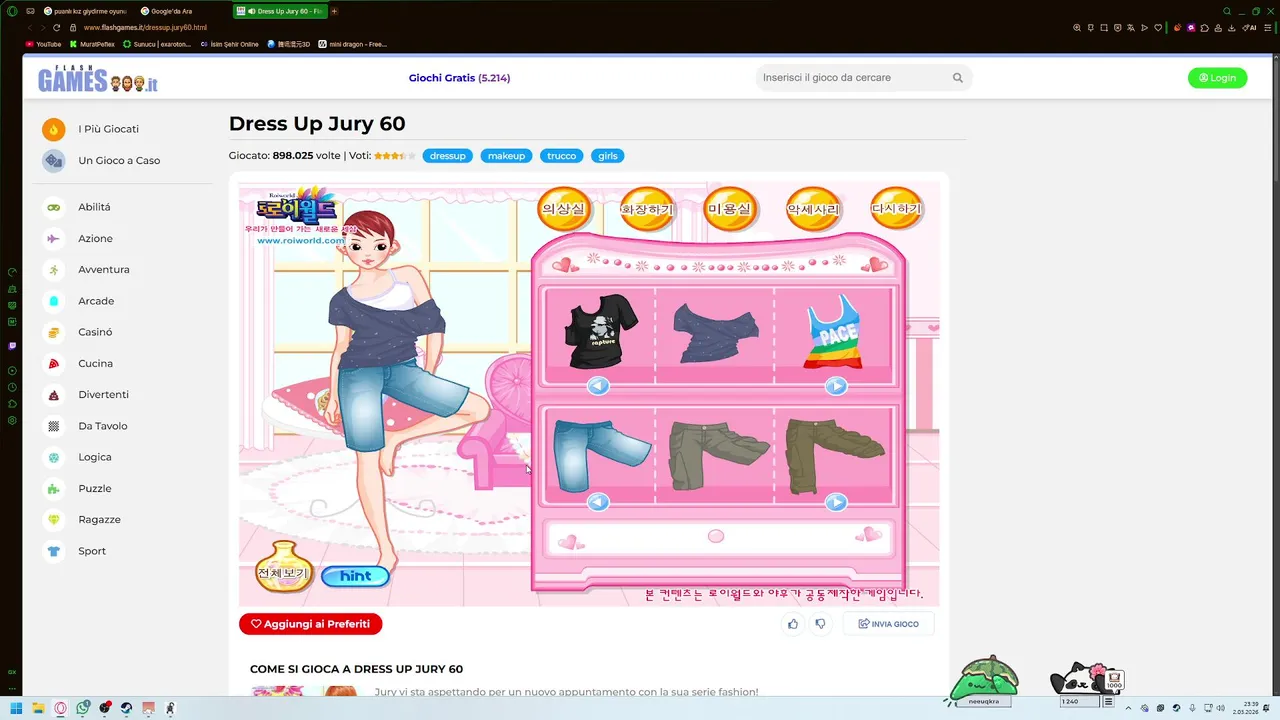Switch to 'puanlı kız giydirme oyunu' tab
1280x720 pixels.
click(85, 11)
